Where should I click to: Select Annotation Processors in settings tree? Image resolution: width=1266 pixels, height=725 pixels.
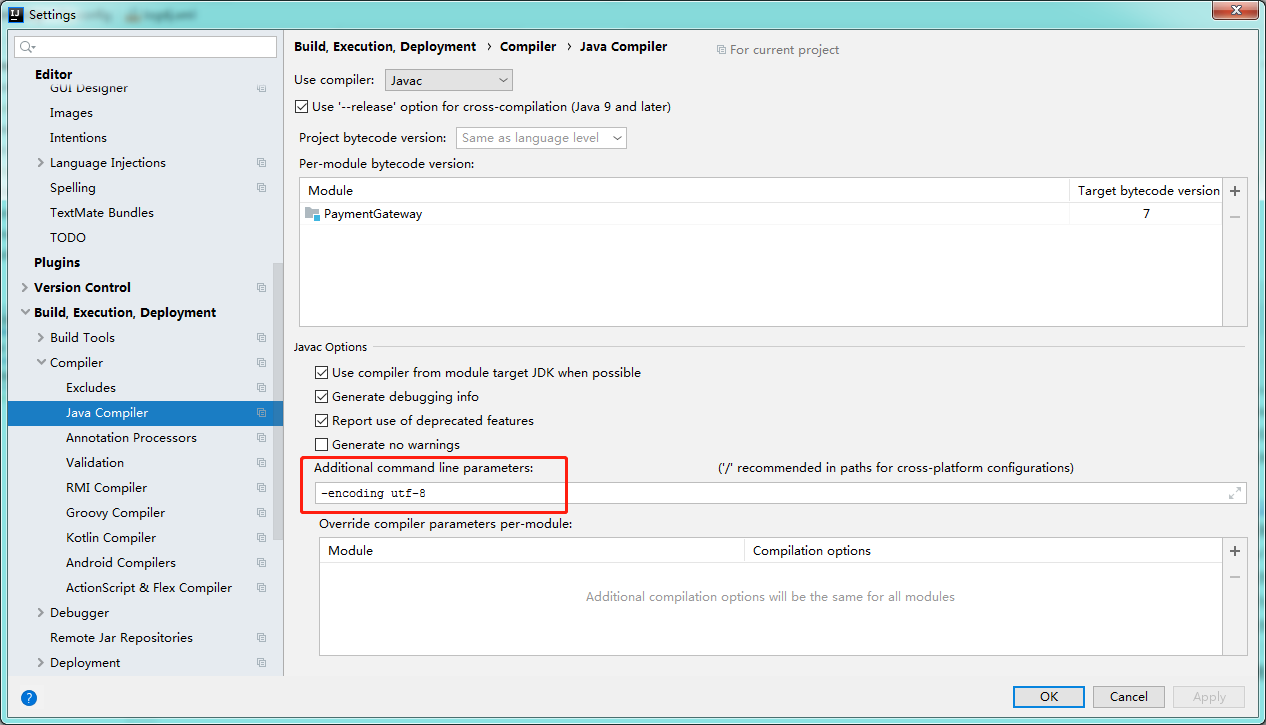[x=131, y=438]
